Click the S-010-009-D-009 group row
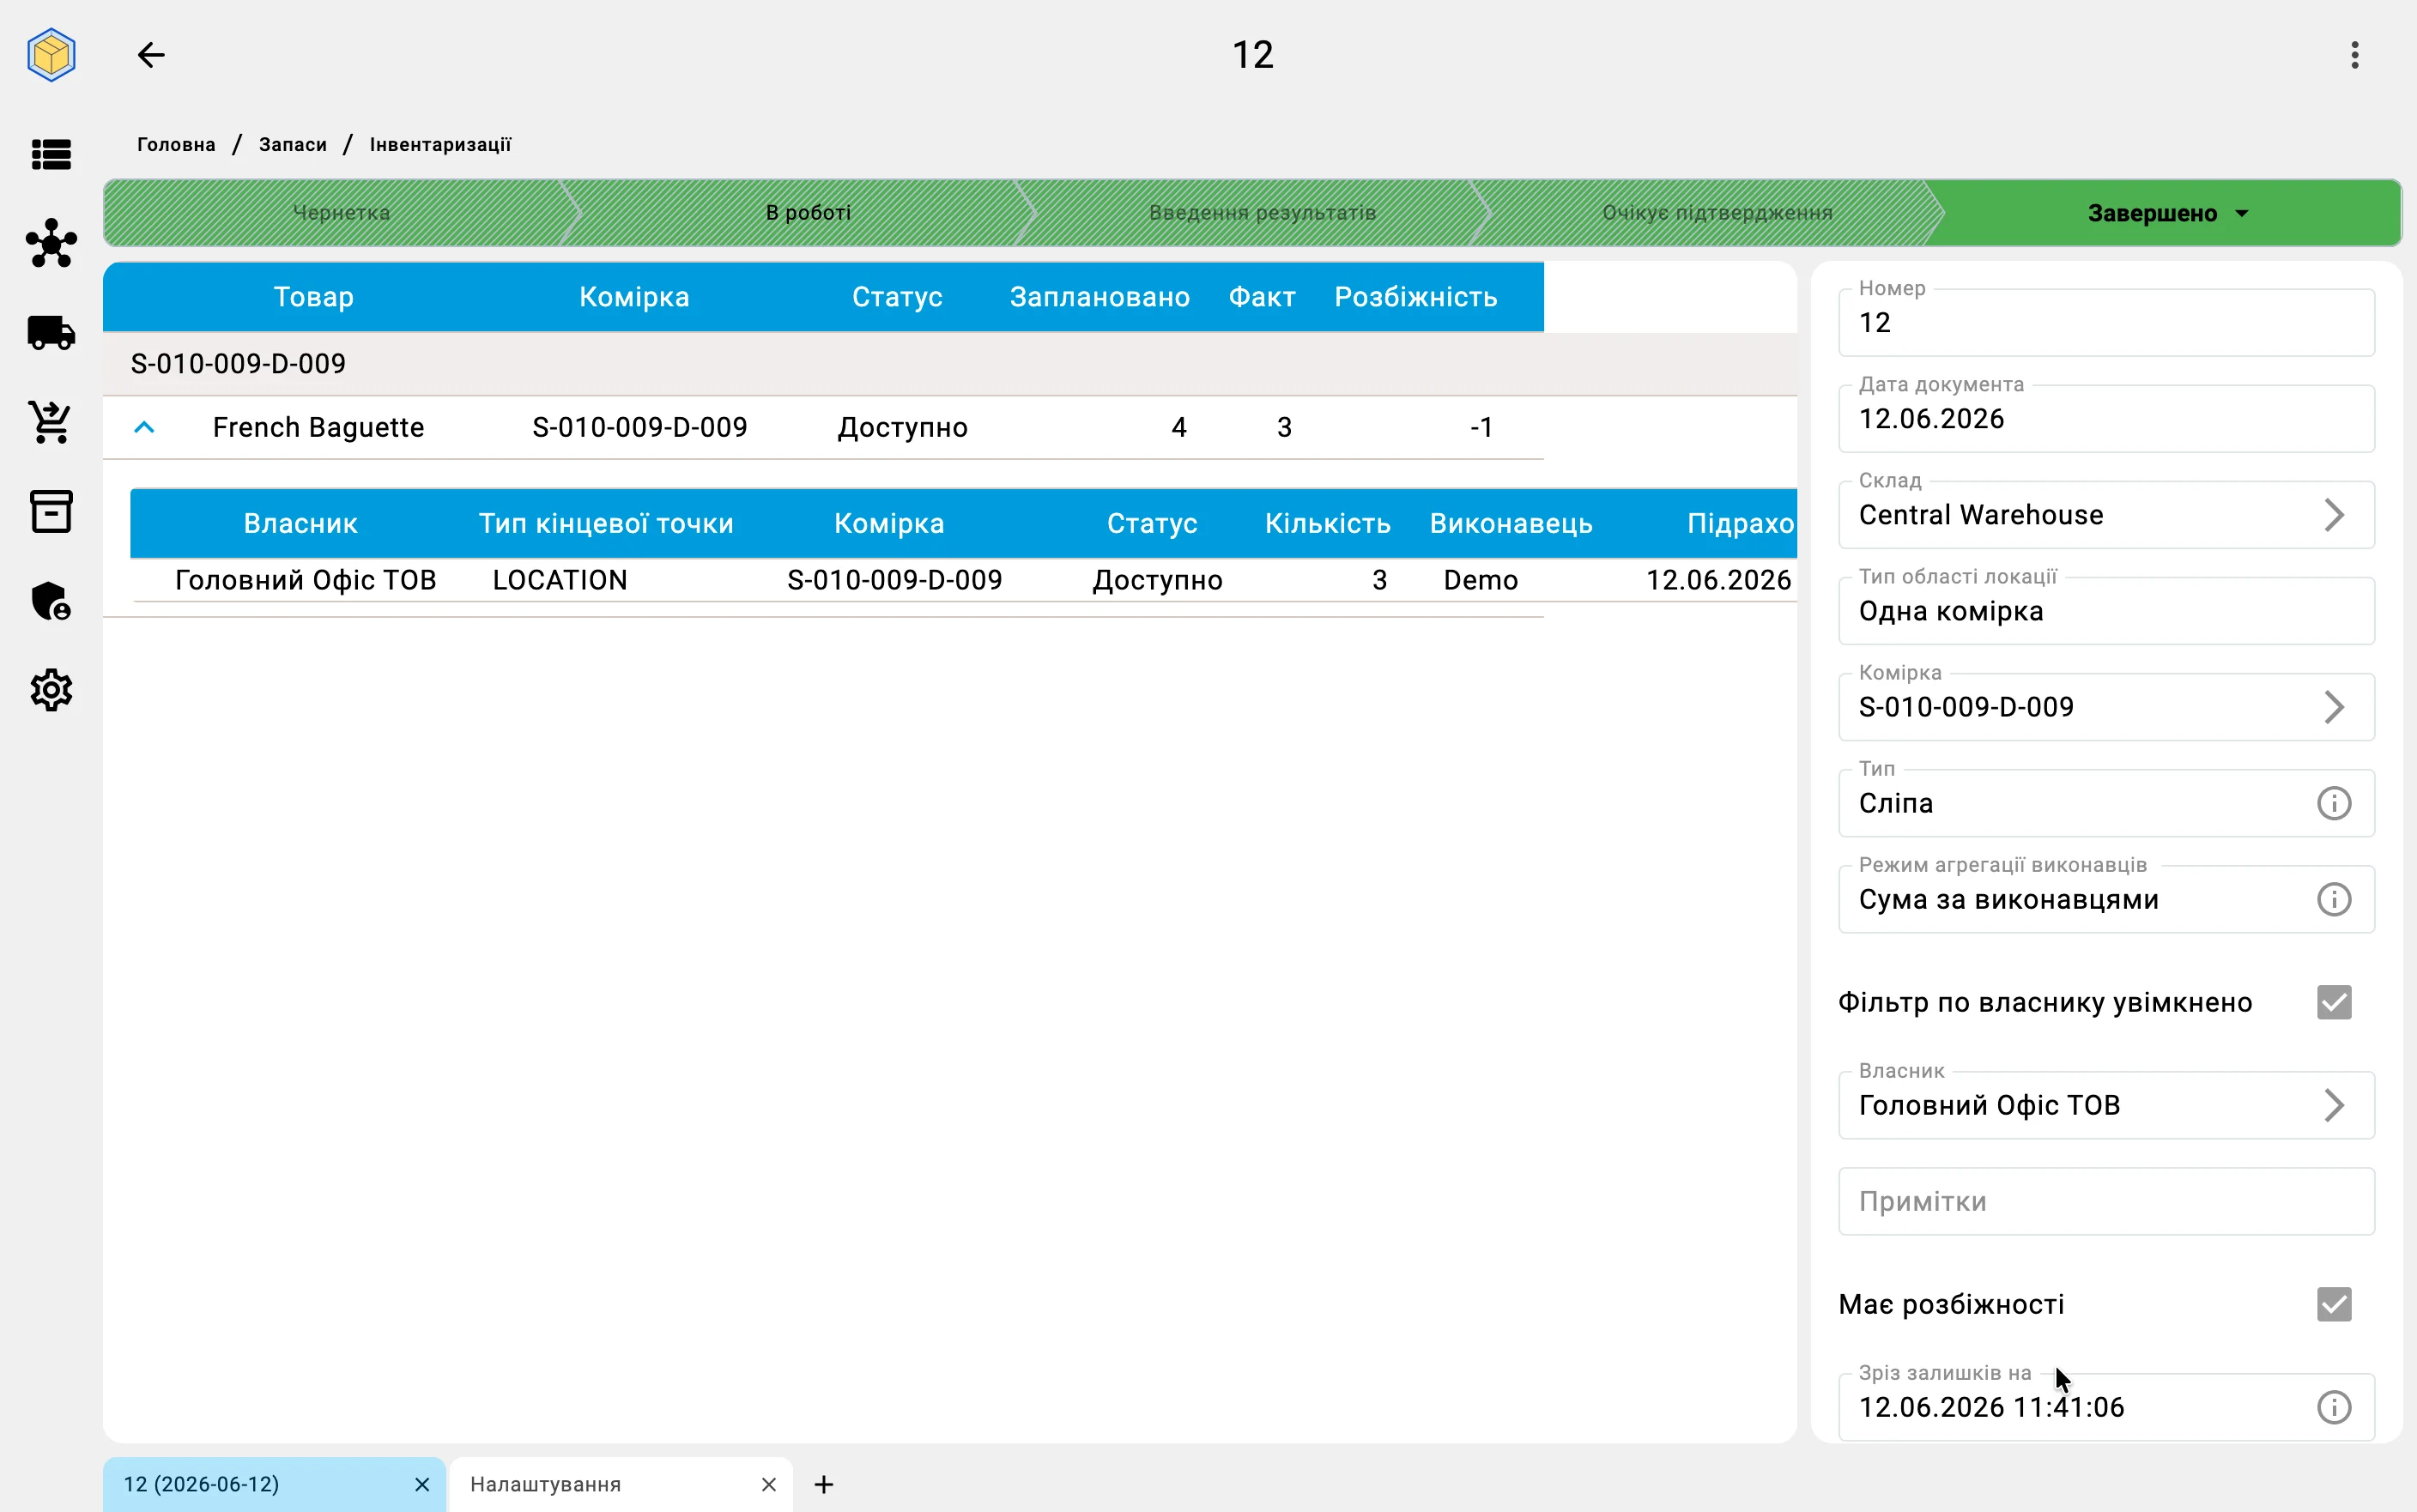Viewport: 2417px width, 1512px height. point(950,364)
